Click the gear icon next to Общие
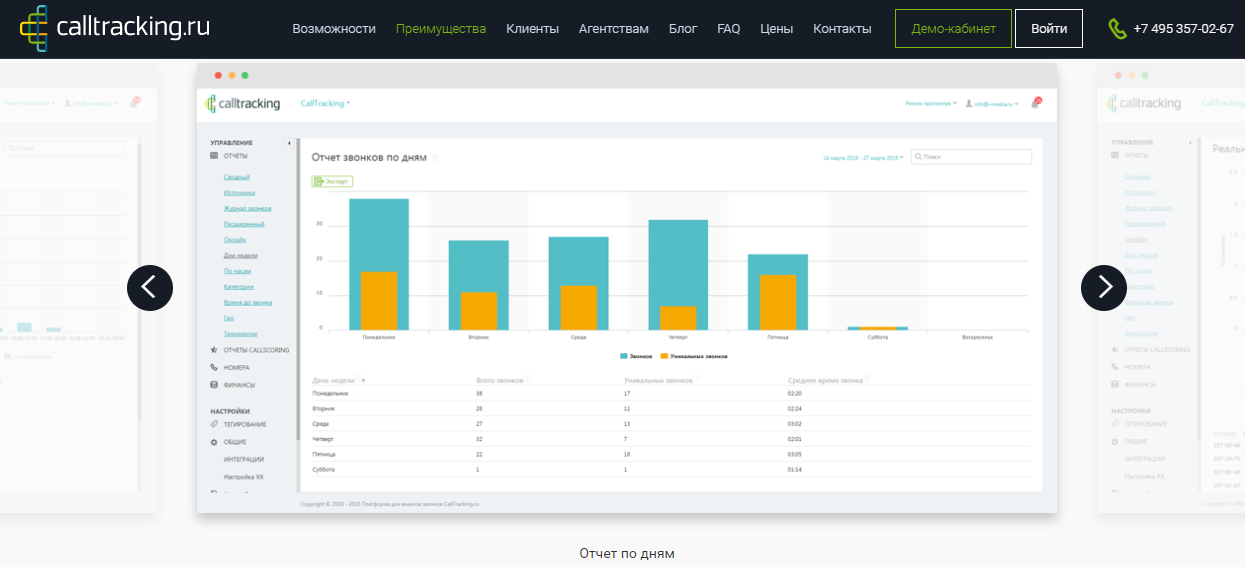Image resolution: width=1245 pixels, height=567 pixels. (214, 442)
